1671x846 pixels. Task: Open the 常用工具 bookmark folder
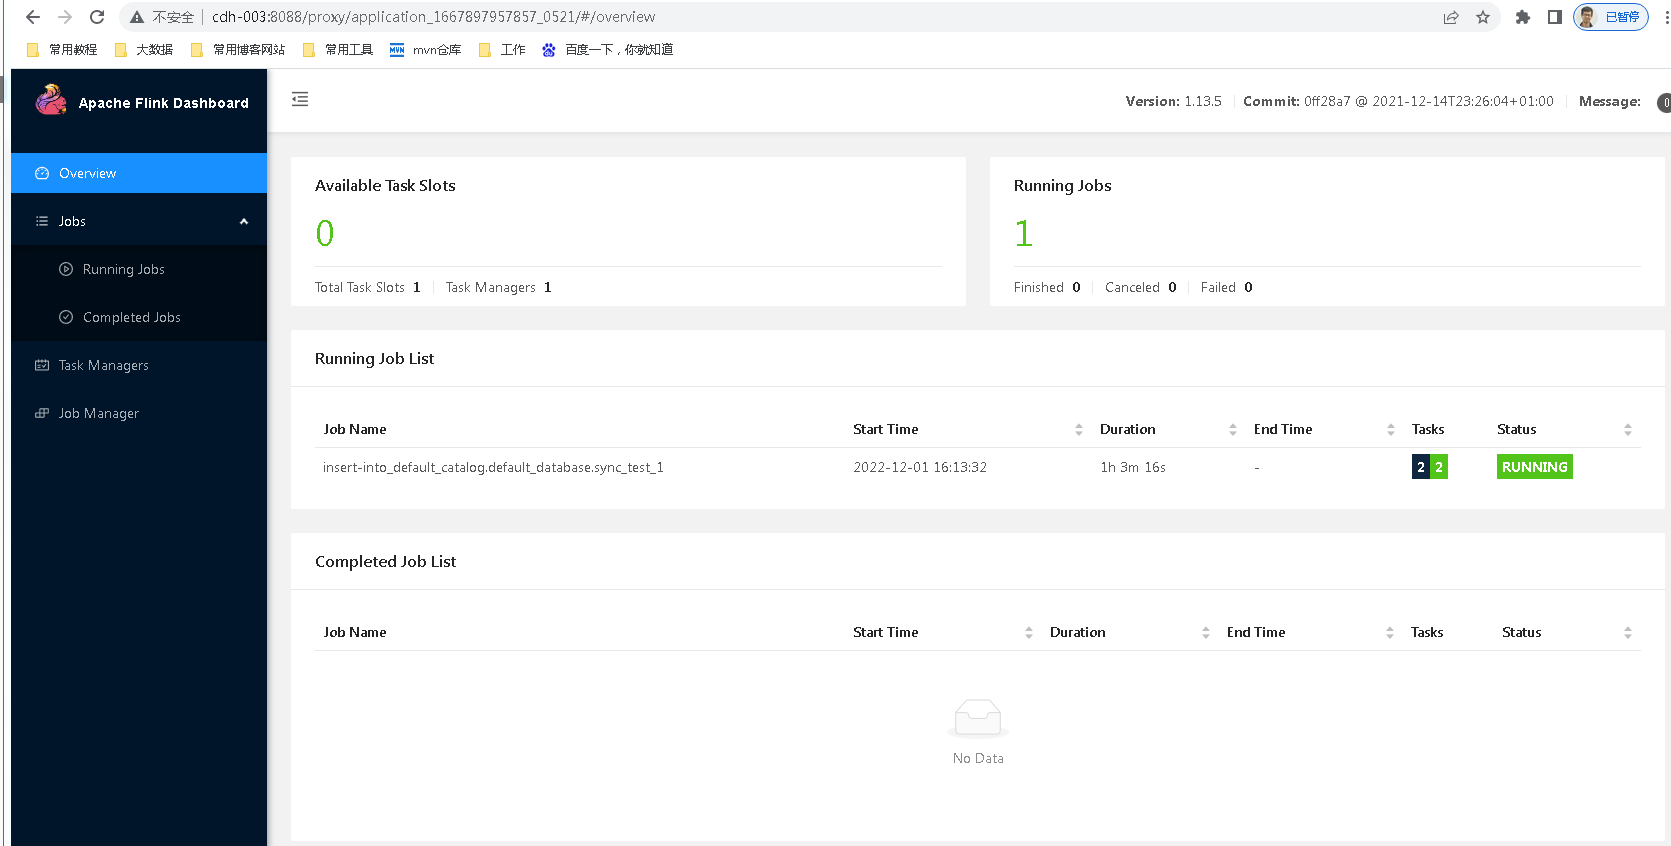338,49
